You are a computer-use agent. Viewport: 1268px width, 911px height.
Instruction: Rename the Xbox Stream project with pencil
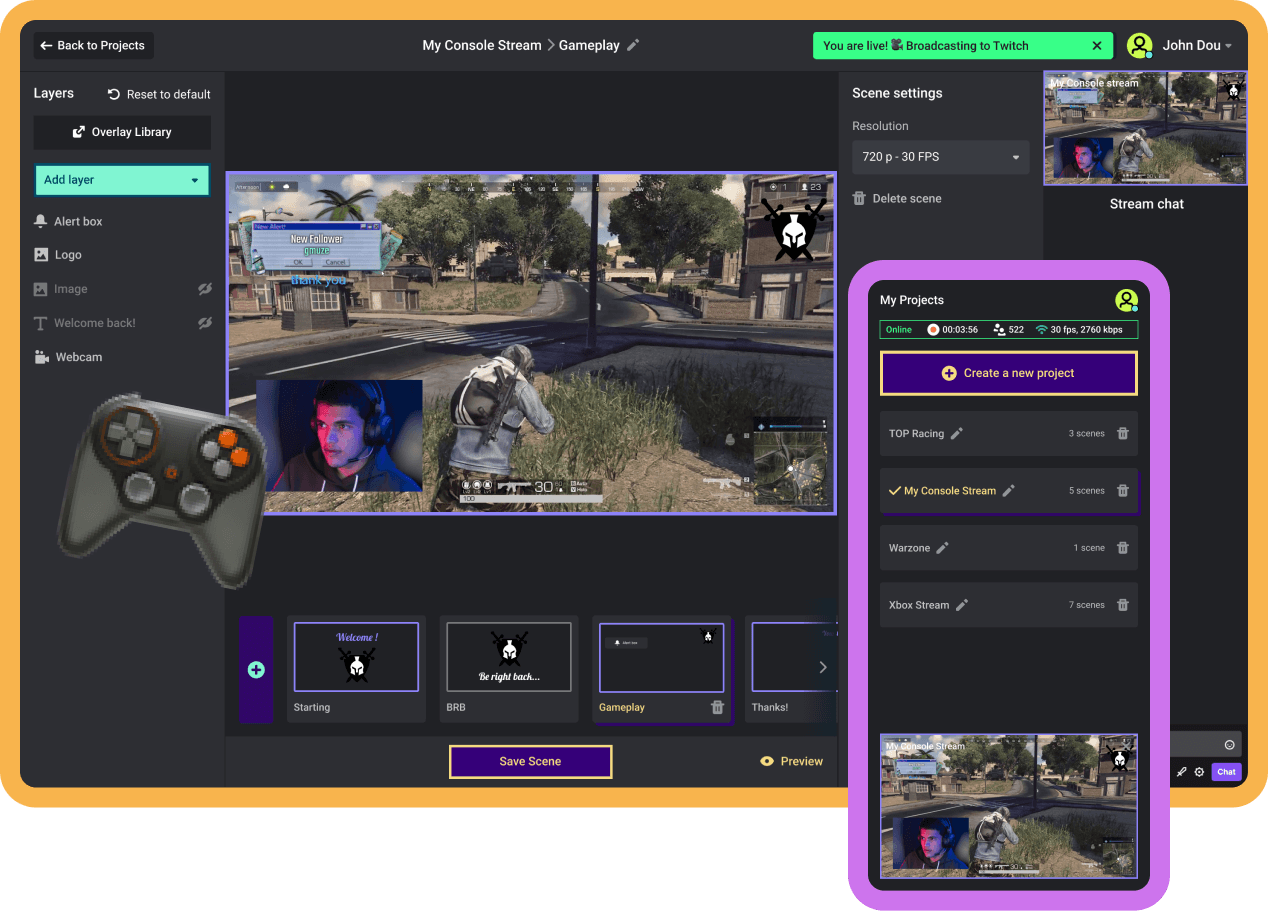[x=962, y=605]
